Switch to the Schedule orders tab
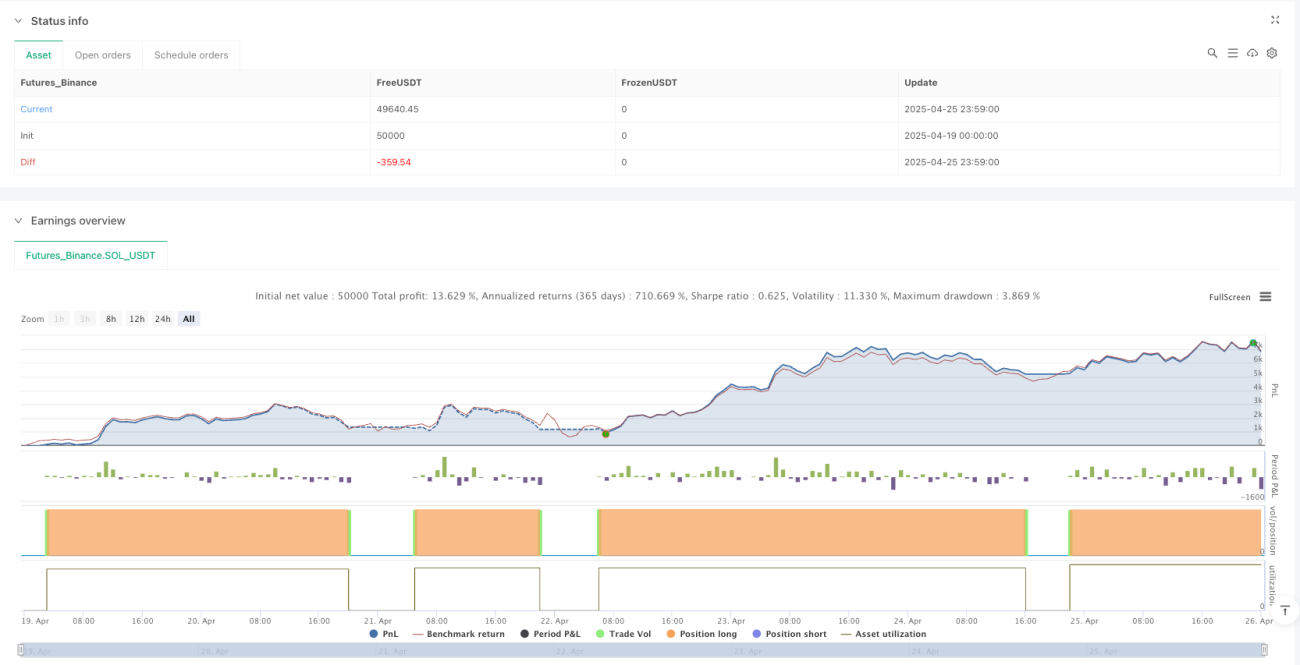1300x665 pixels. 191,55
